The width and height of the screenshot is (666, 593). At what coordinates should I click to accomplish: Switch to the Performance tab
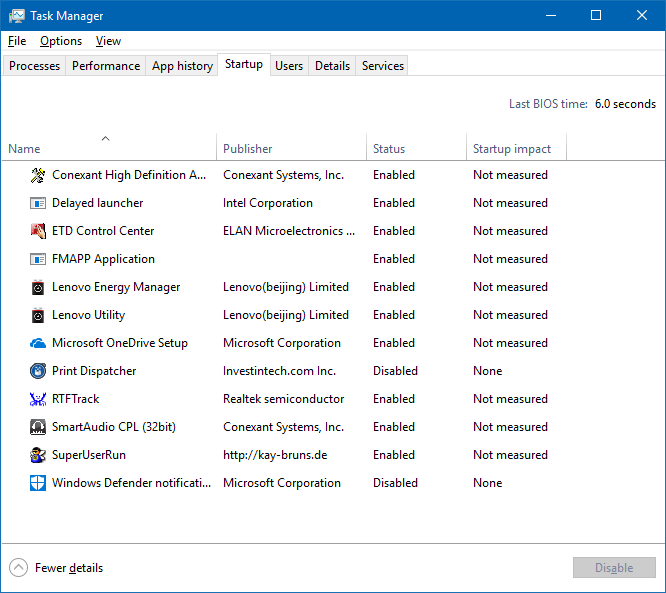pyautogui.click(x=106, y=66)
